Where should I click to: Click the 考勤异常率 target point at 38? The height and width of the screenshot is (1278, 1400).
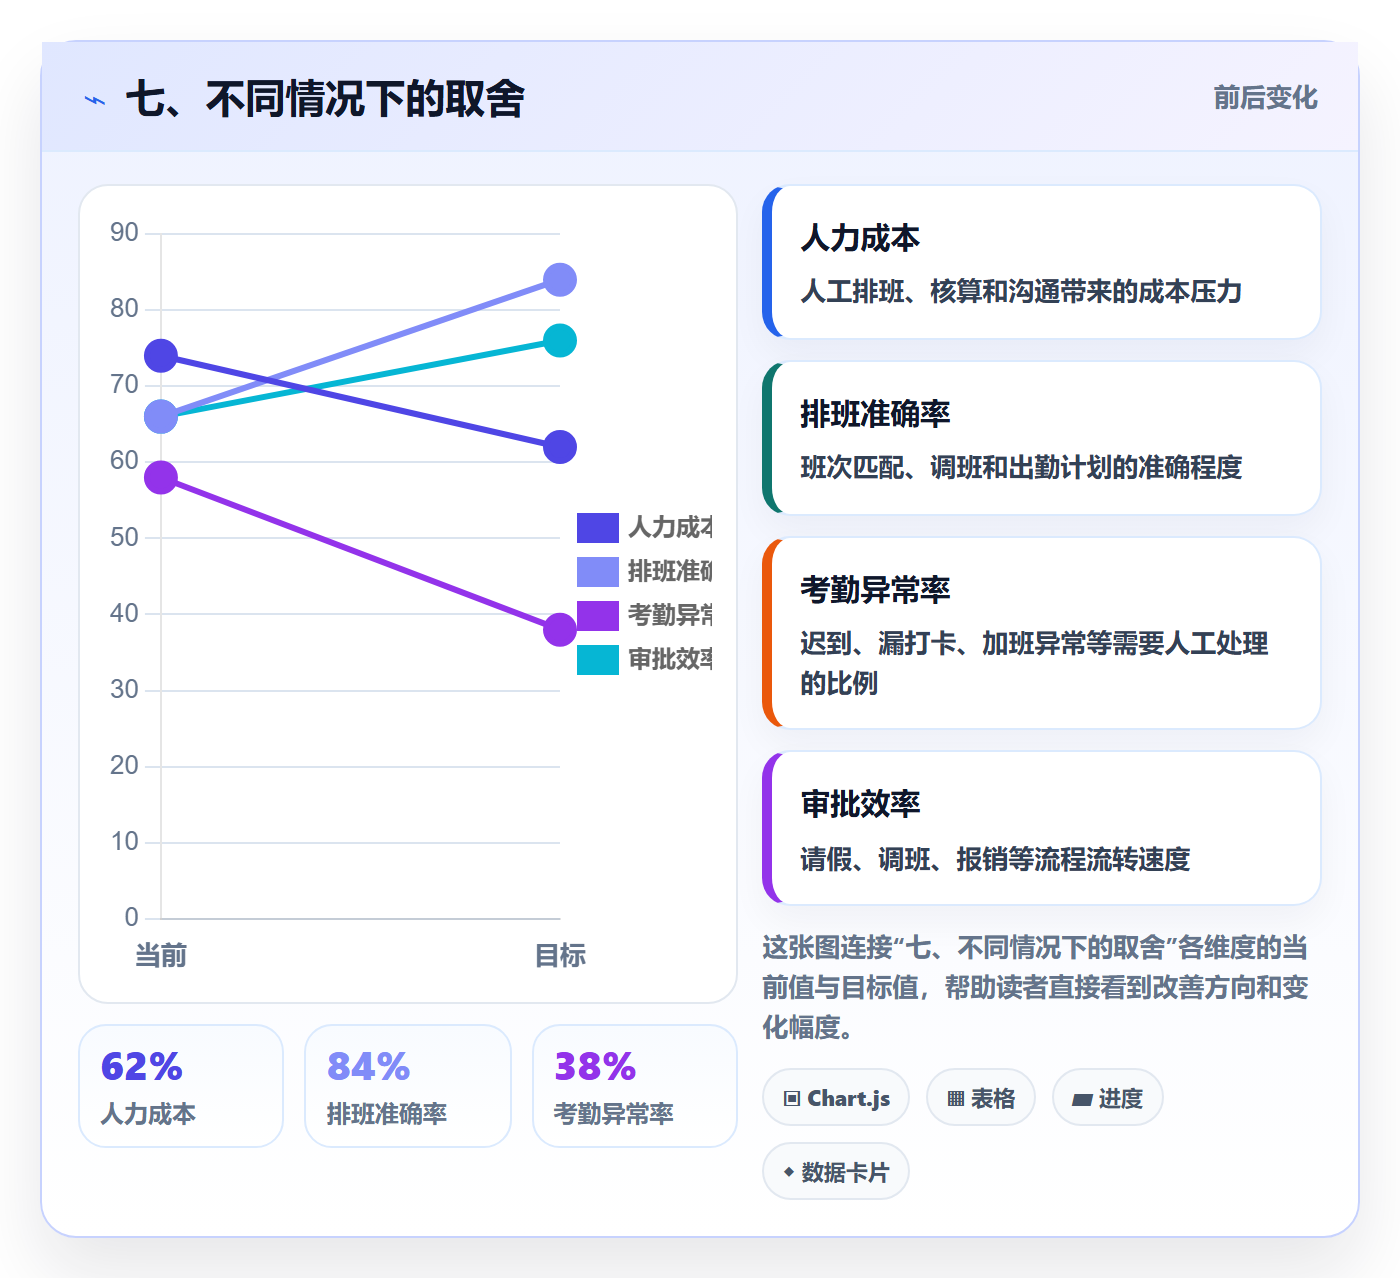click(x=560, y=630)
